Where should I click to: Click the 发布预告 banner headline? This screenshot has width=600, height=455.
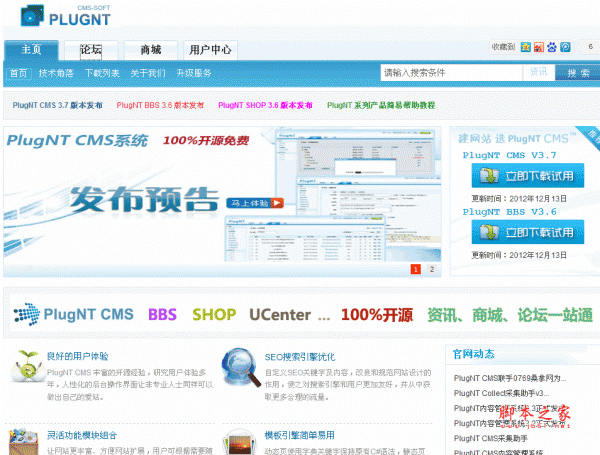point(144,199)
